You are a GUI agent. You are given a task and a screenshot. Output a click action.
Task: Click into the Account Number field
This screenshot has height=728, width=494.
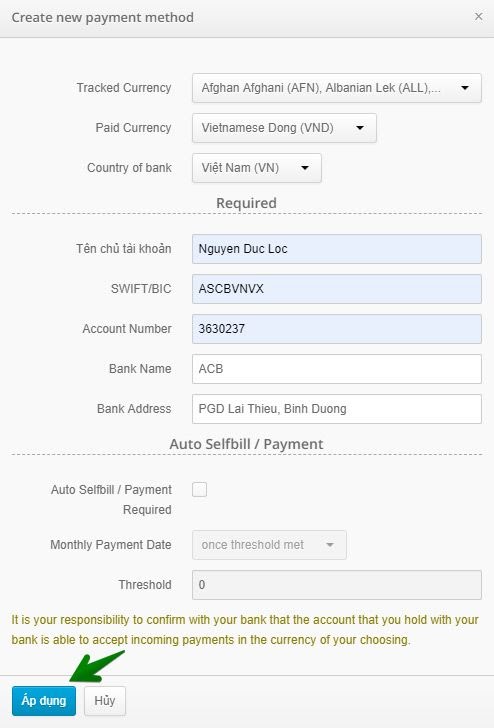(x=337, y=329)
